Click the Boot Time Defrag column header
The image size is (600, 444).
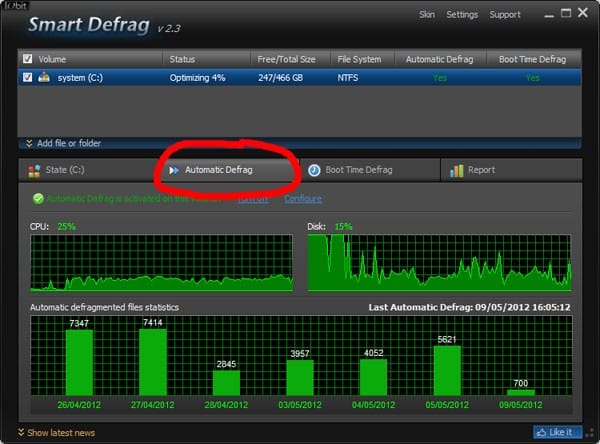pyautogui.click(x=532, y=59)
